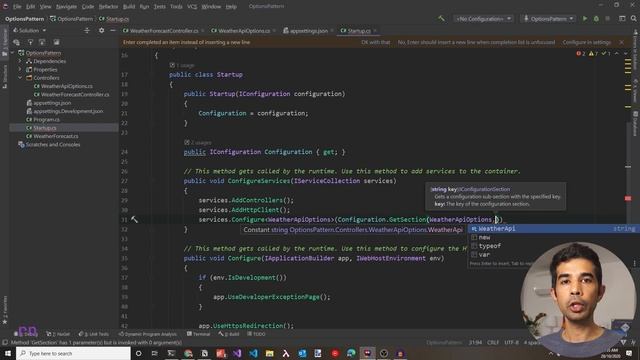Click the VS Code taskbar icon

253,353
